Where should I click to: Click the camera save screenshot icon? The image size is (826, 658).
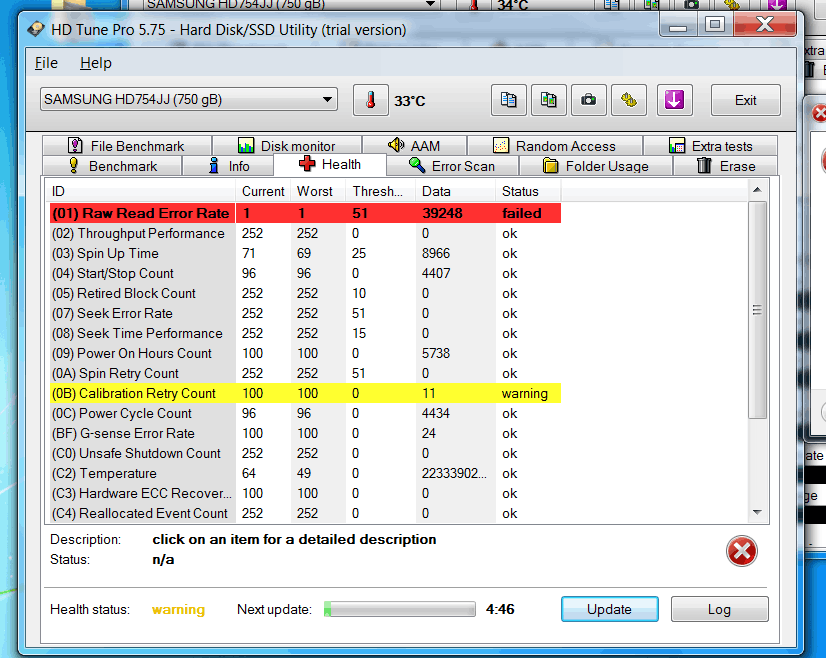point(588,100)
